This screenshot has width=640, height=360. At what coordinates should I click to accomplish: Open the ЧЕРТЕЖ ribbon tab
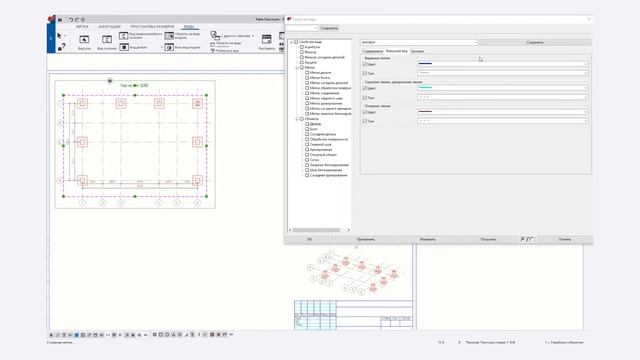point(82,27)
